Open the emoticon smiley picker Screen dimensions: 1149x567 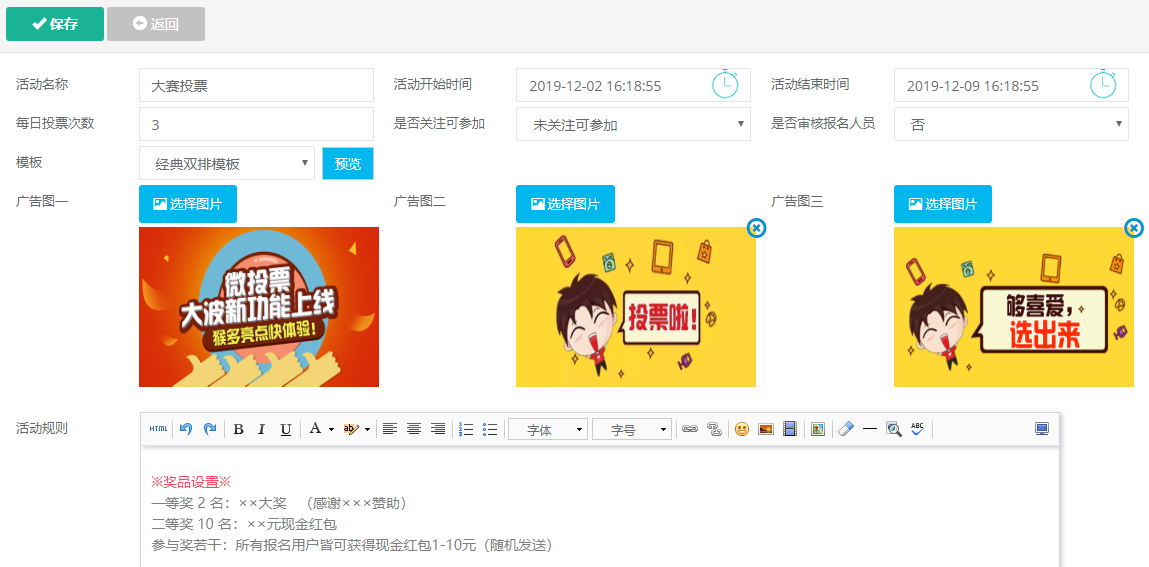click(x=742, y=429)
